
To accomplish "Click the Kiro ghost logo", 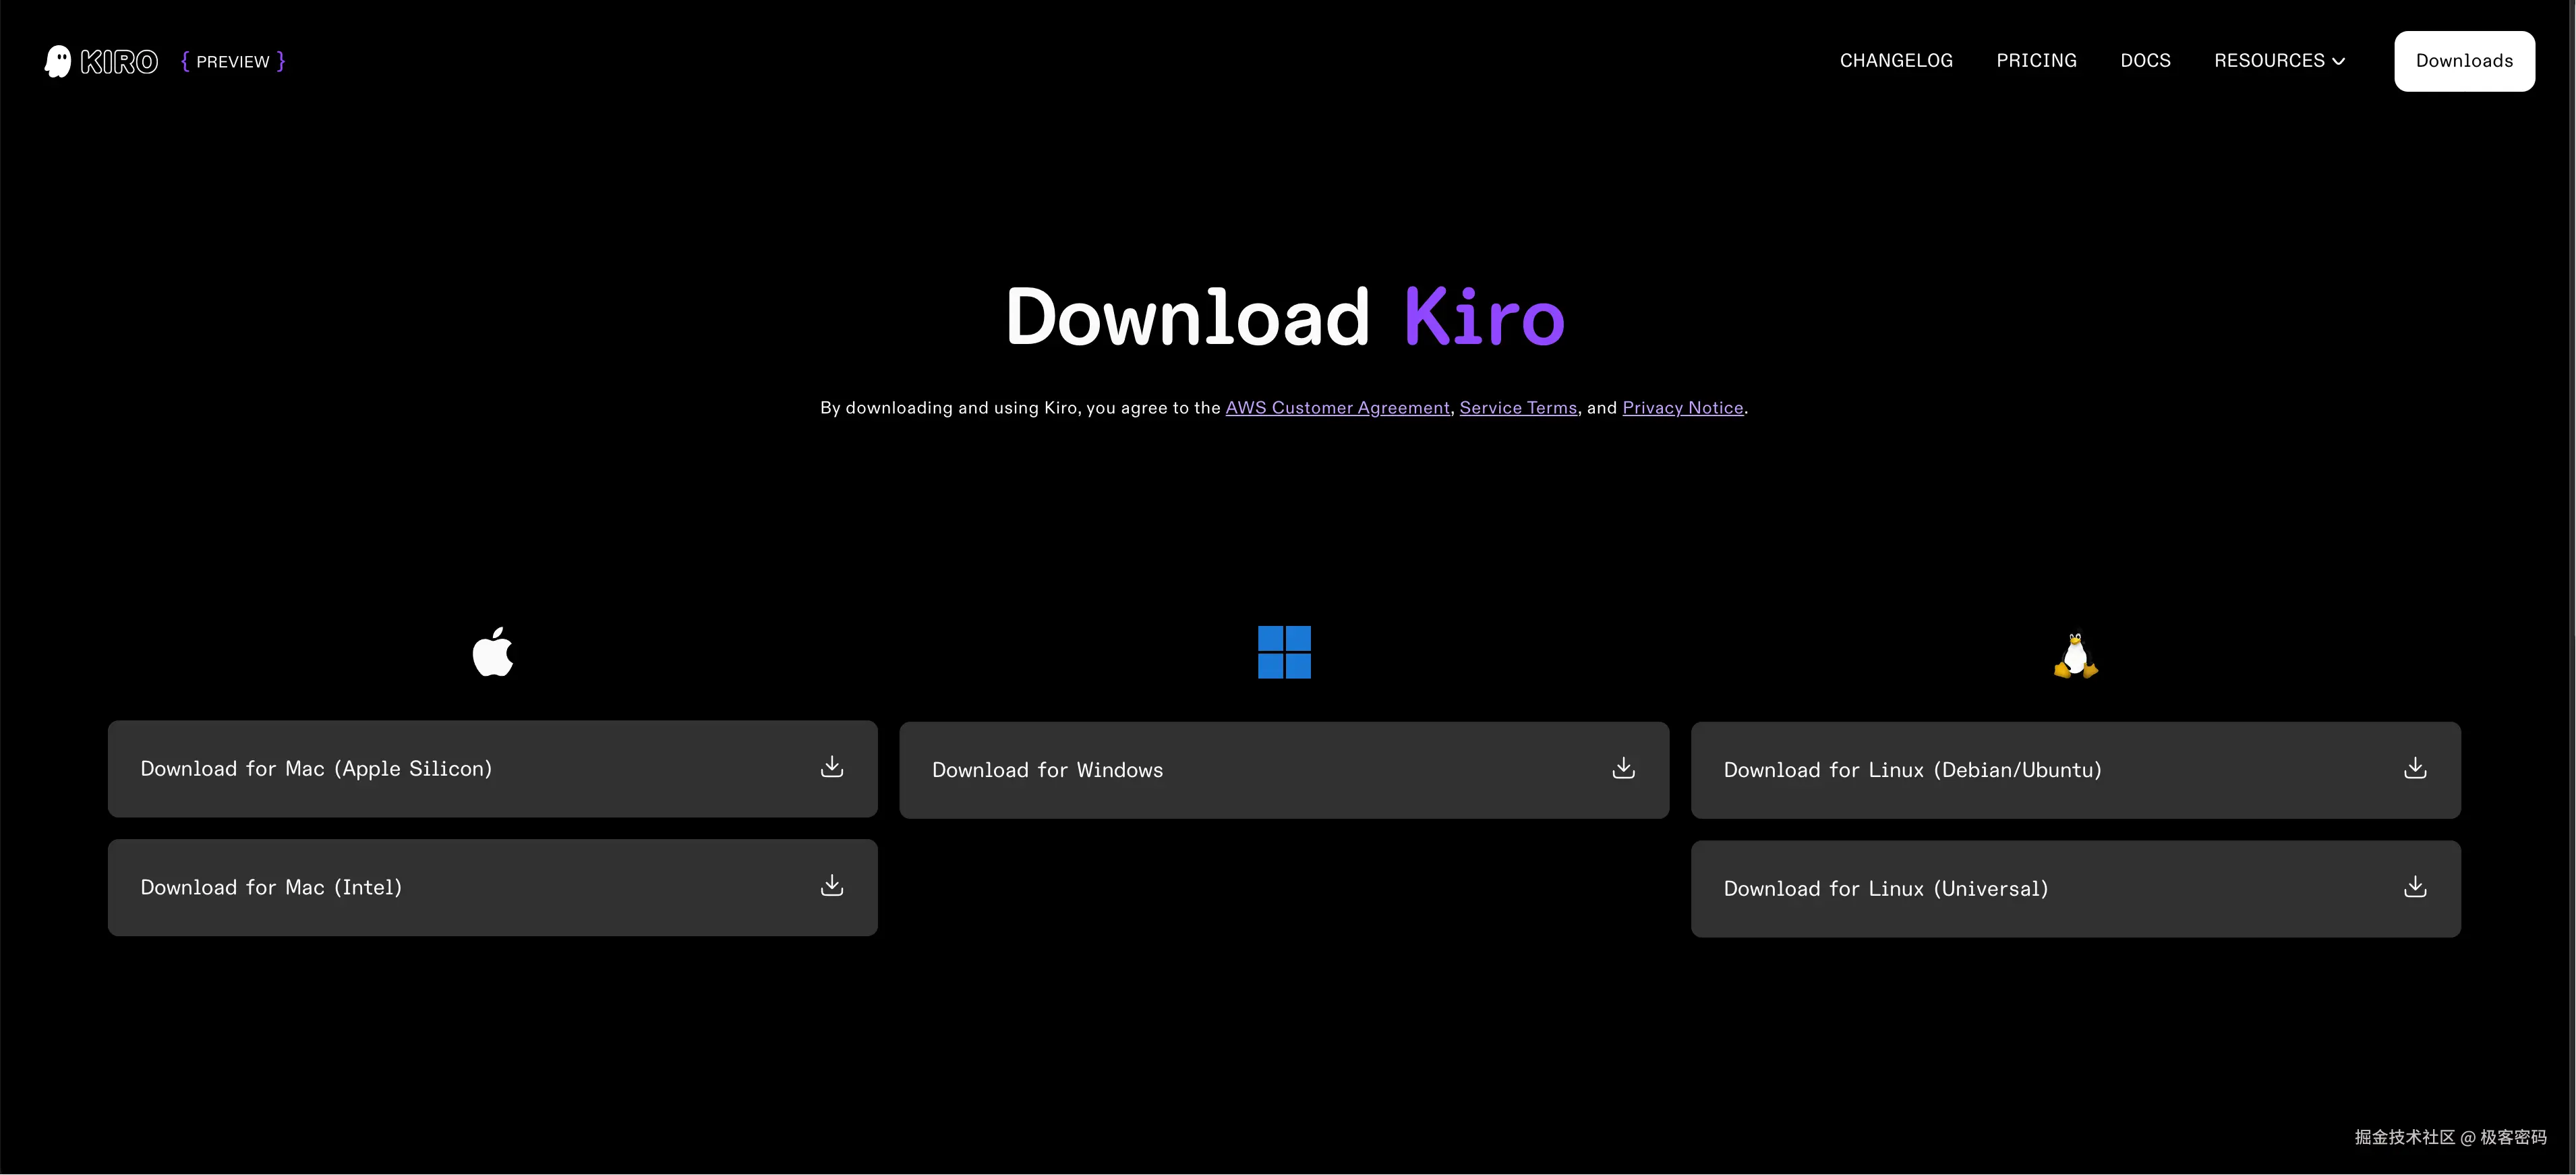I will click(58, 61).
